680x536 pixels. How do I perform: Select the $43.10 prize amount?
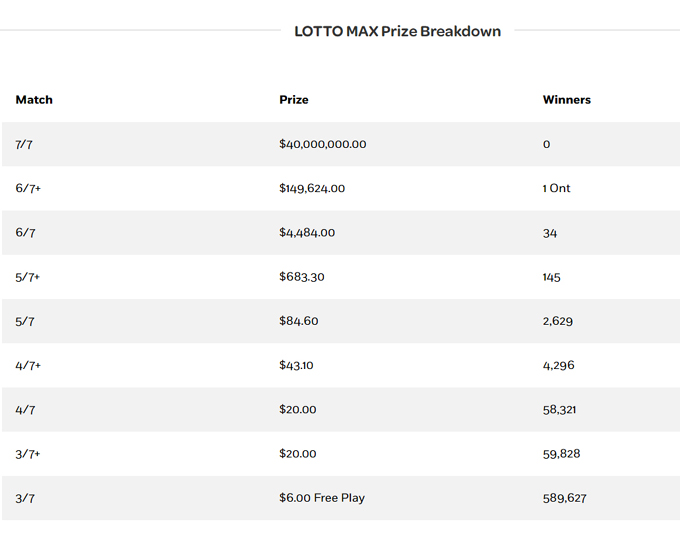296,365
